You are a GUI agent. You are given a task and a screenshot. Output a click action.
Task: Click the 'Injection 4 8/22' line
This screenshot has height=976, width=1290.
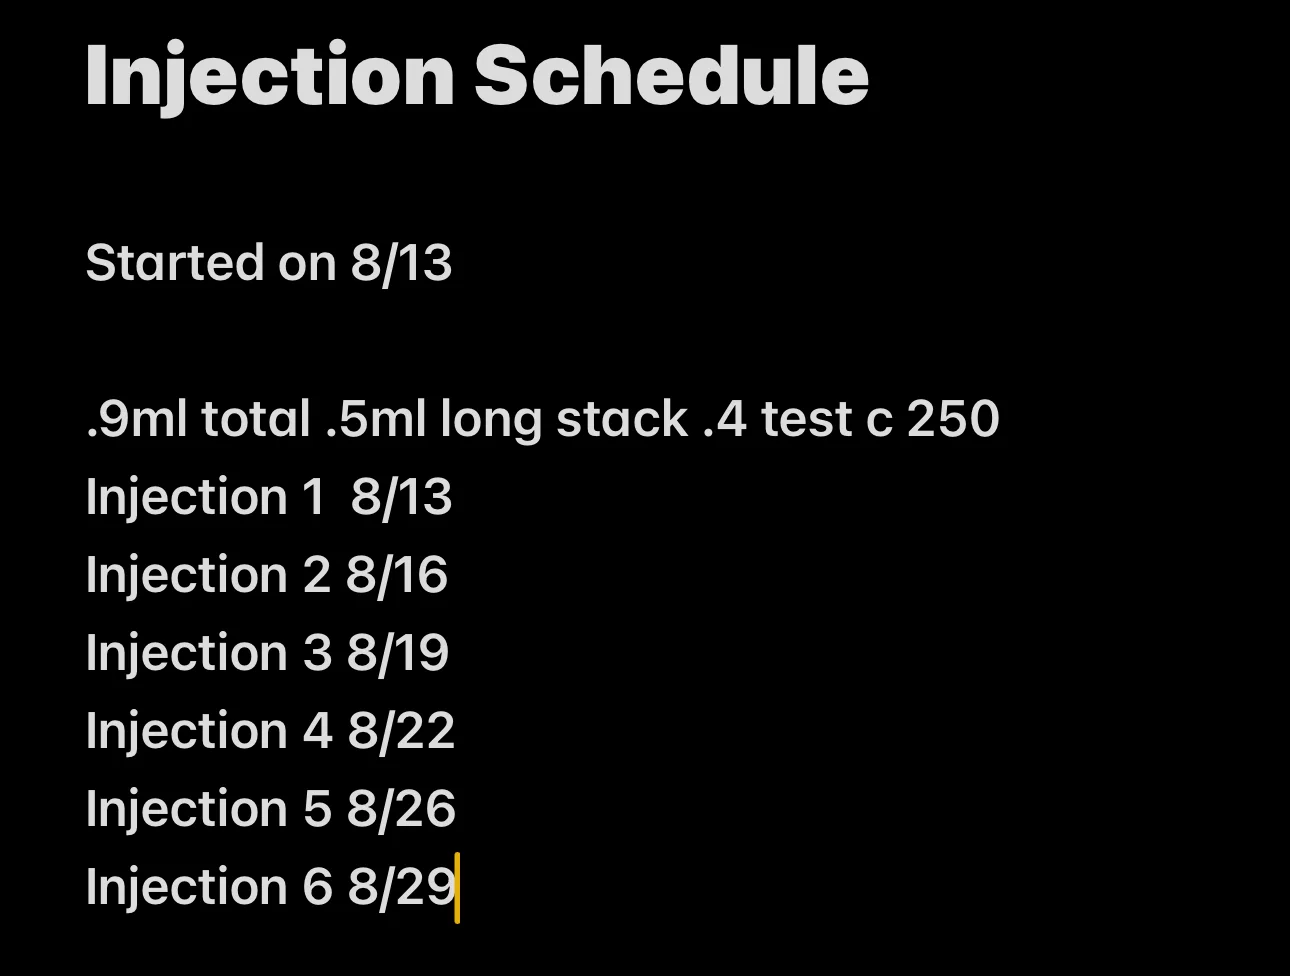(270, 732)
